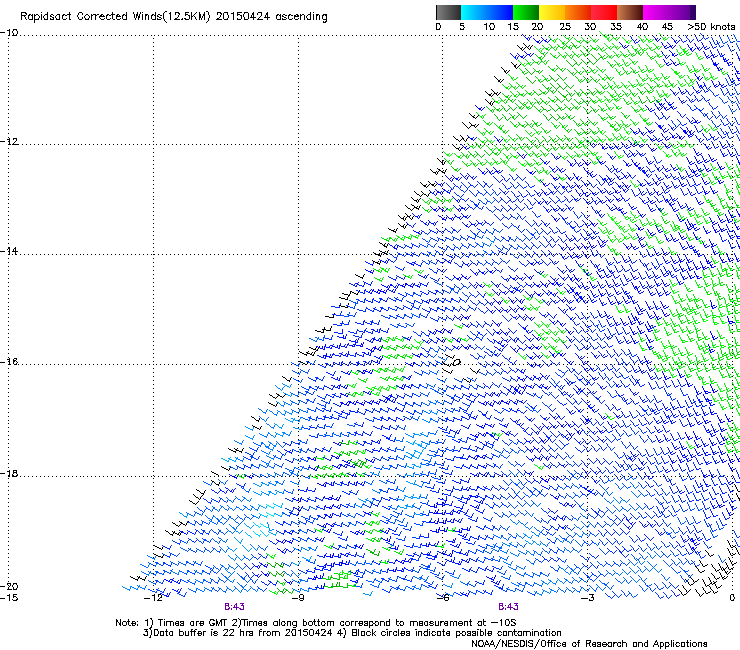Click the latitude label '-16'
This screenshot has width=740, height=650.
point(9,362)
